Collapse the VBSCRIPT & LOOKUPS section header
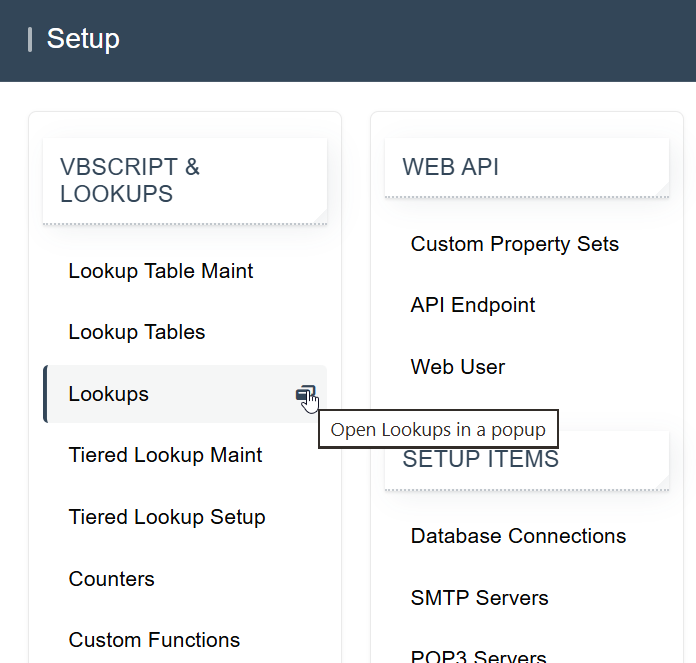The image size is (696, 663). click(x=185, y=181)
